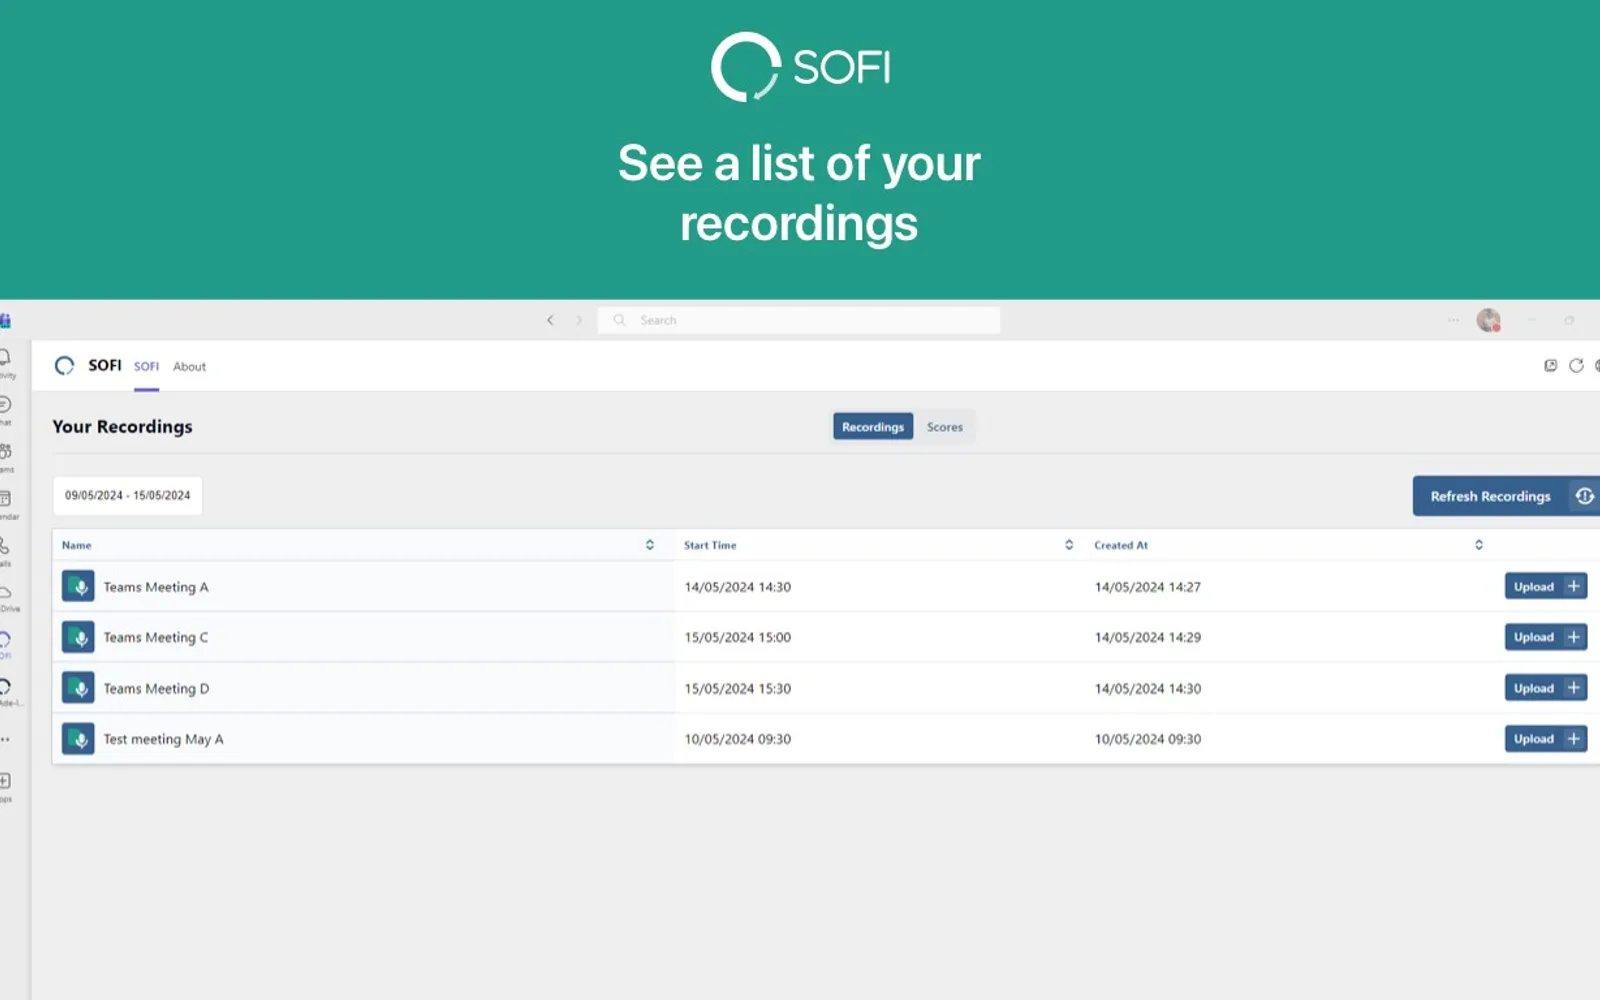The image size is (1600, 1000).
Task: Switch to the Recordings tab
Action: (873, 427)
